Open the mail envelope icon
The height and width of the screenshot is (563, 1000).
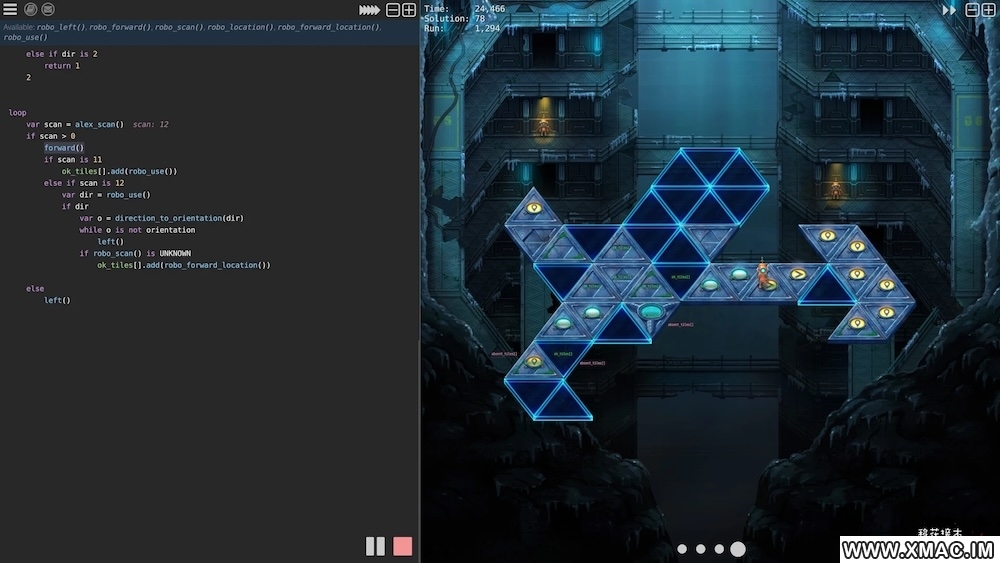pos(47,9)
